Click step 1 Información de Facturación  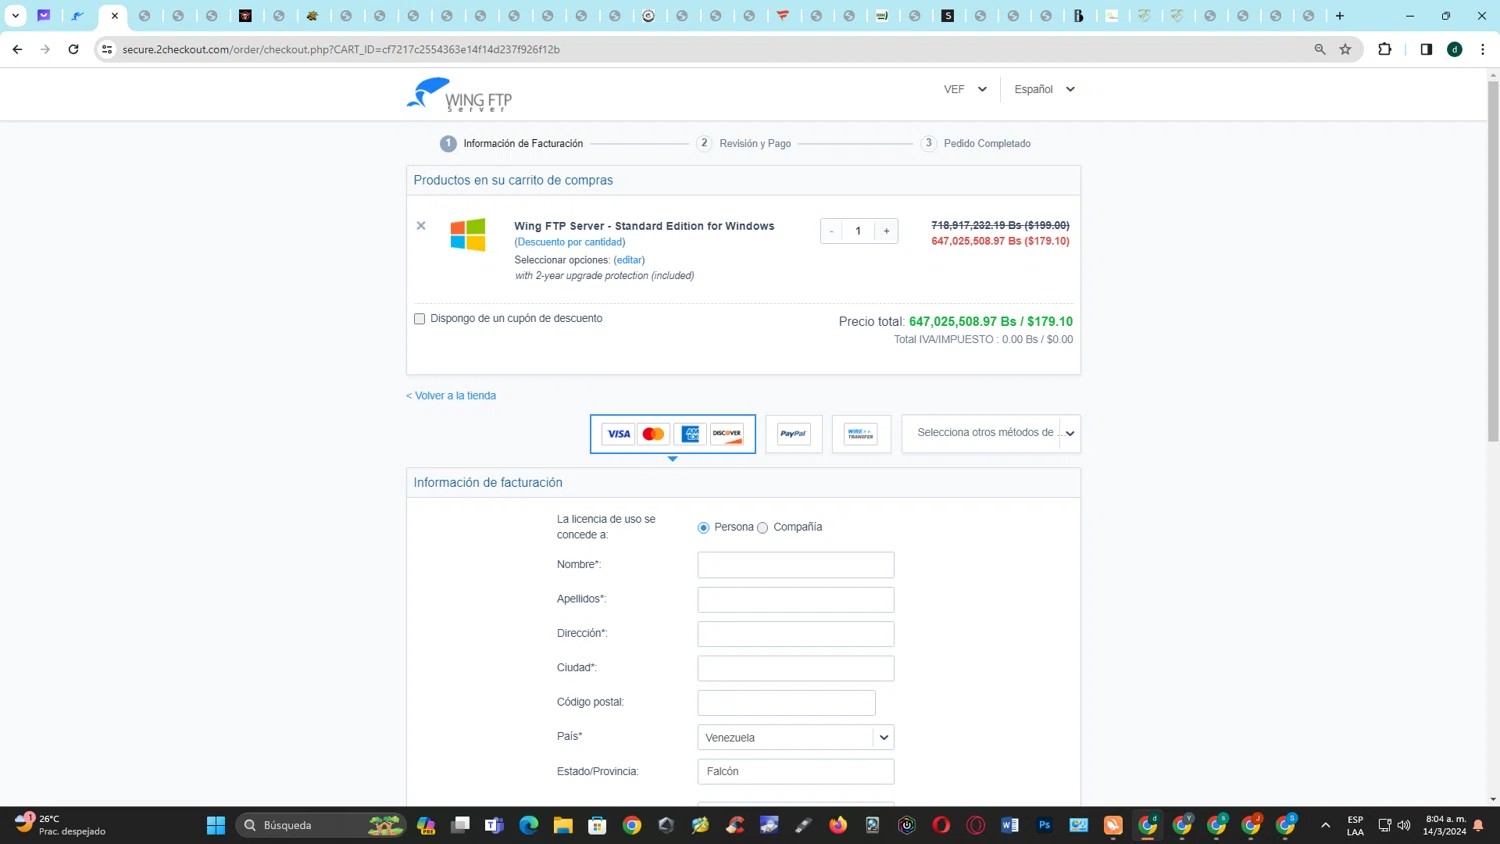coord(512,144)
